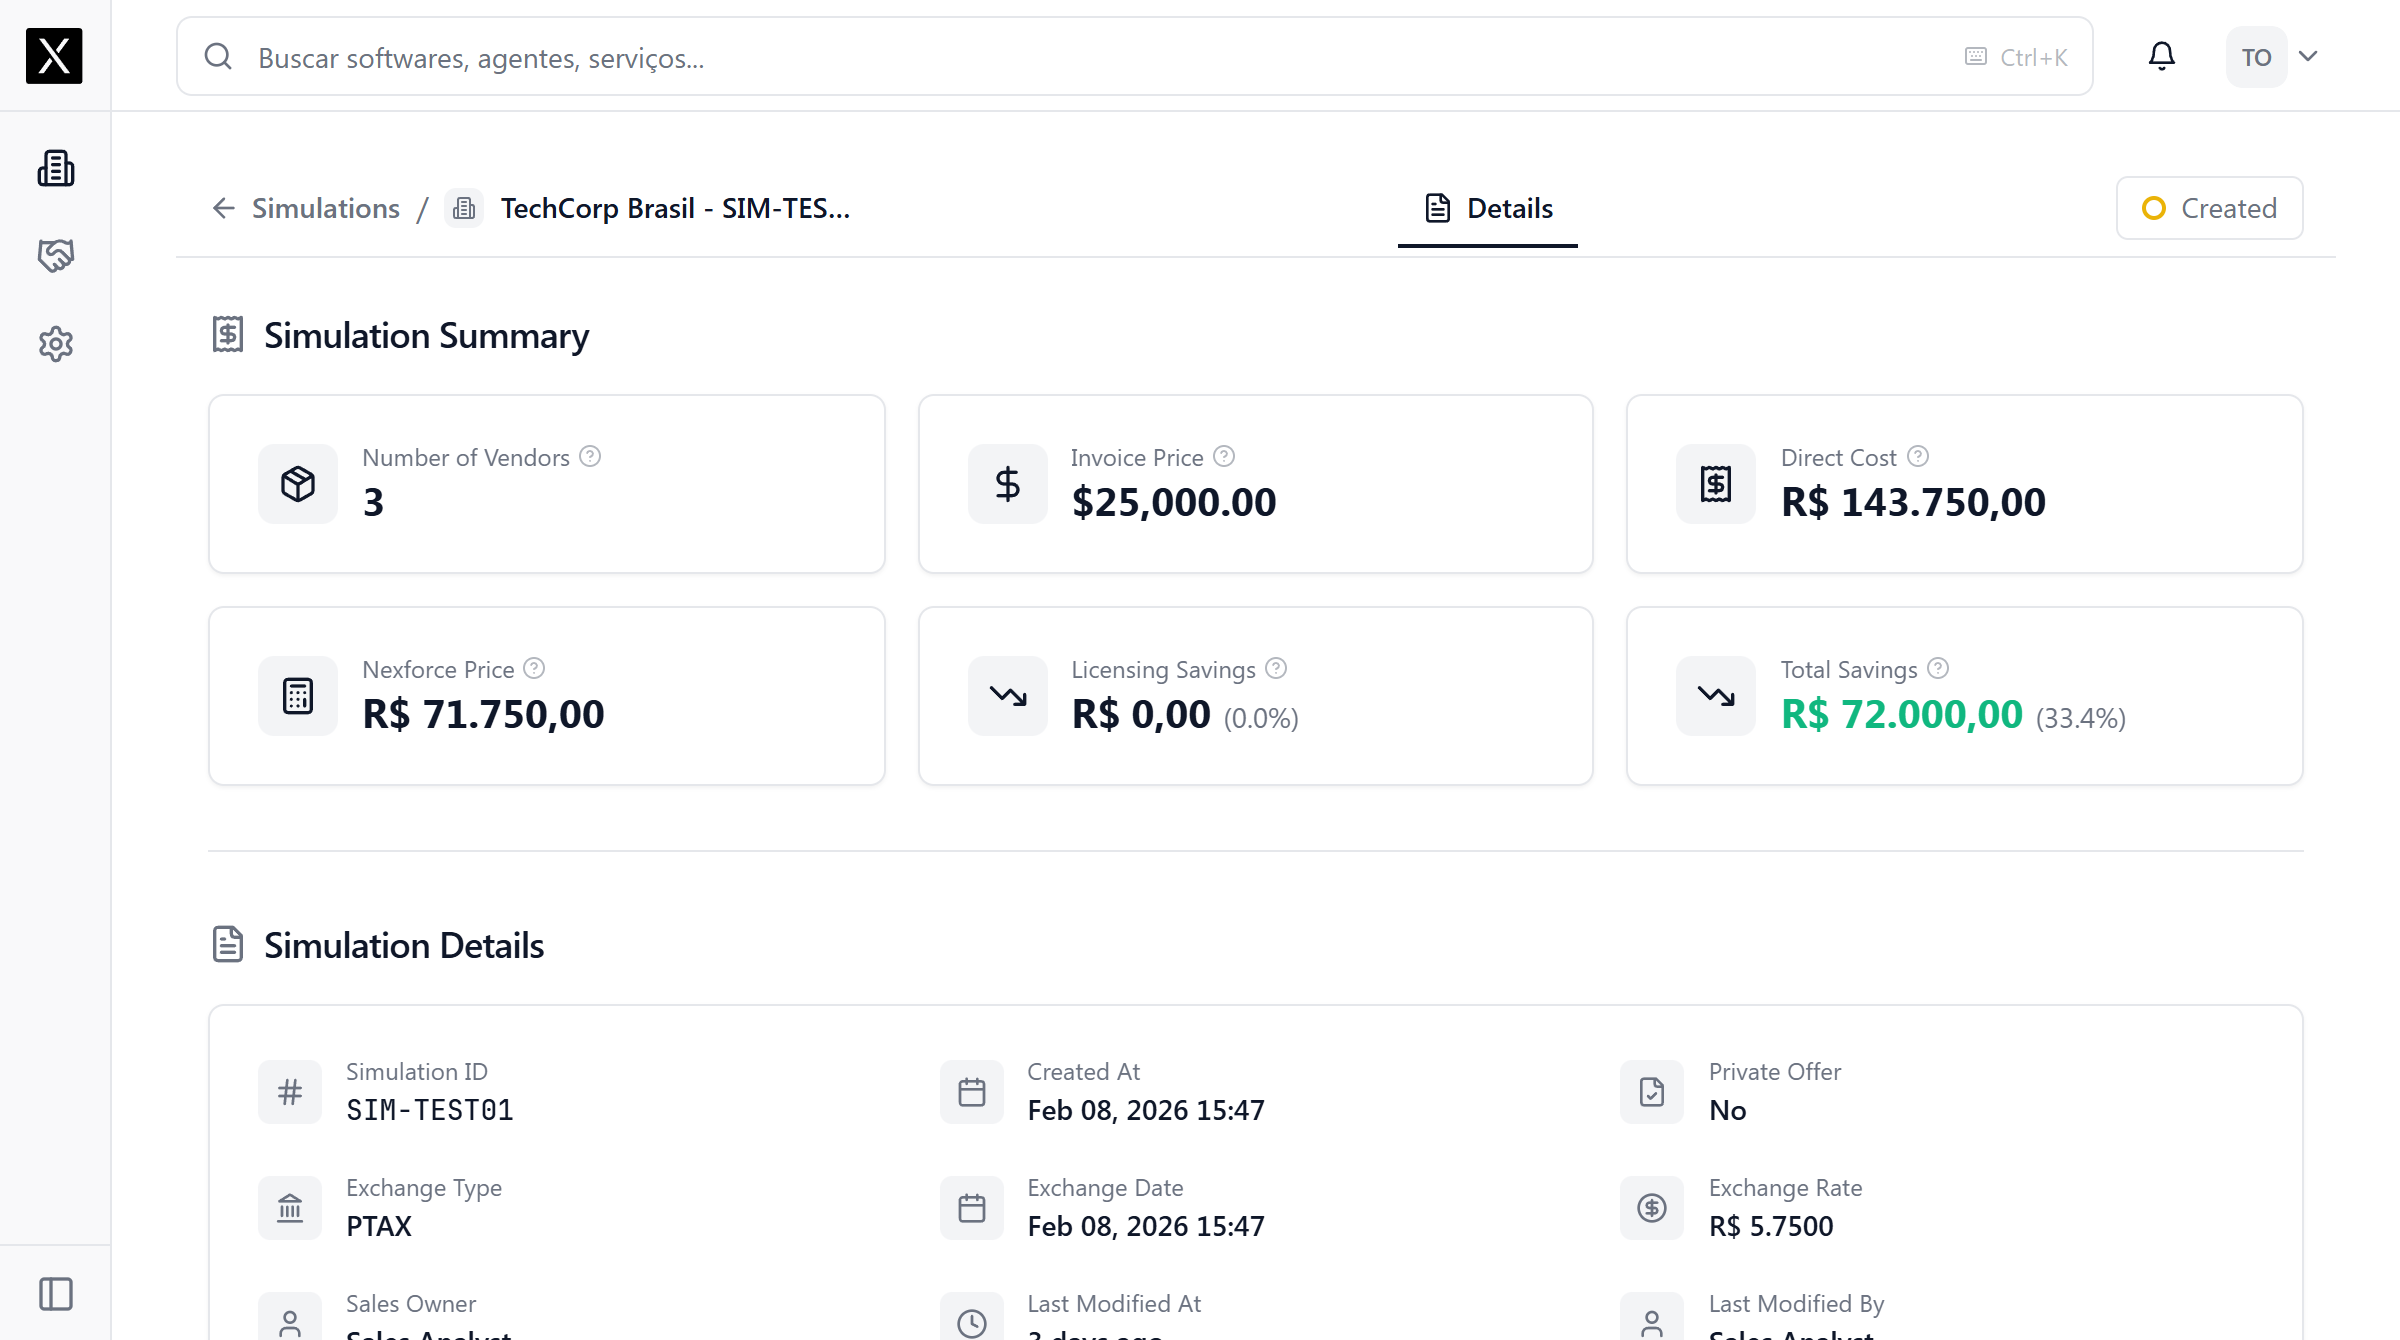Image resolution: width=2400 pixels, height=1340 pixels.
Task: Open the building icon in the sidebar
Action: [x=56, y=168]
